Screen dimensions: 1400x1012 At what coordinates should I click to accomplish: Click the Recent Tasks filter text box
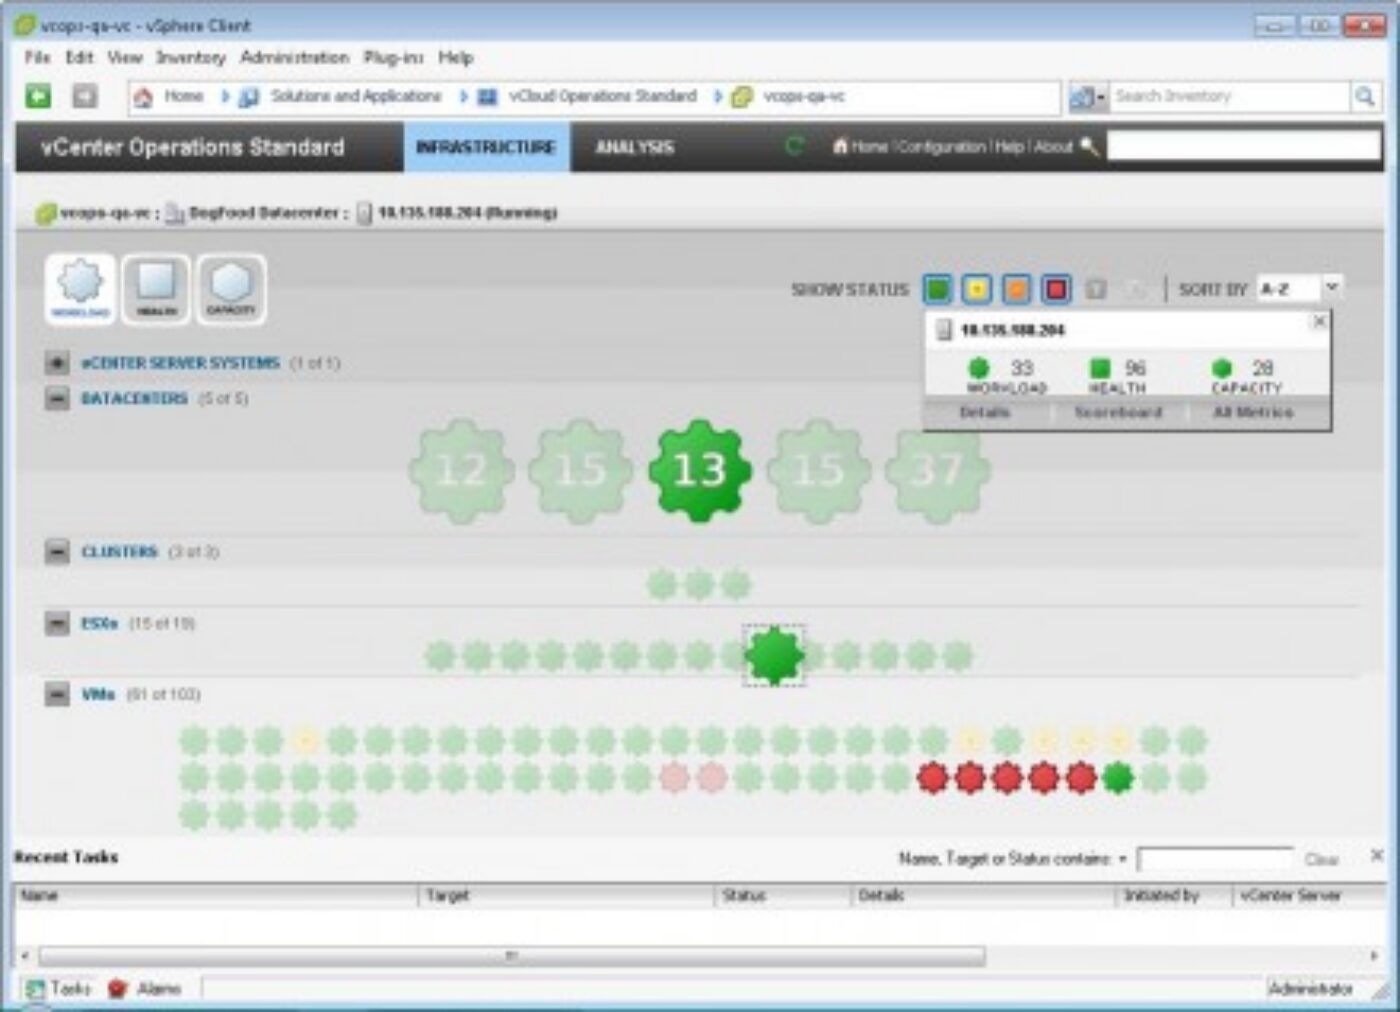pos(1215,859)
